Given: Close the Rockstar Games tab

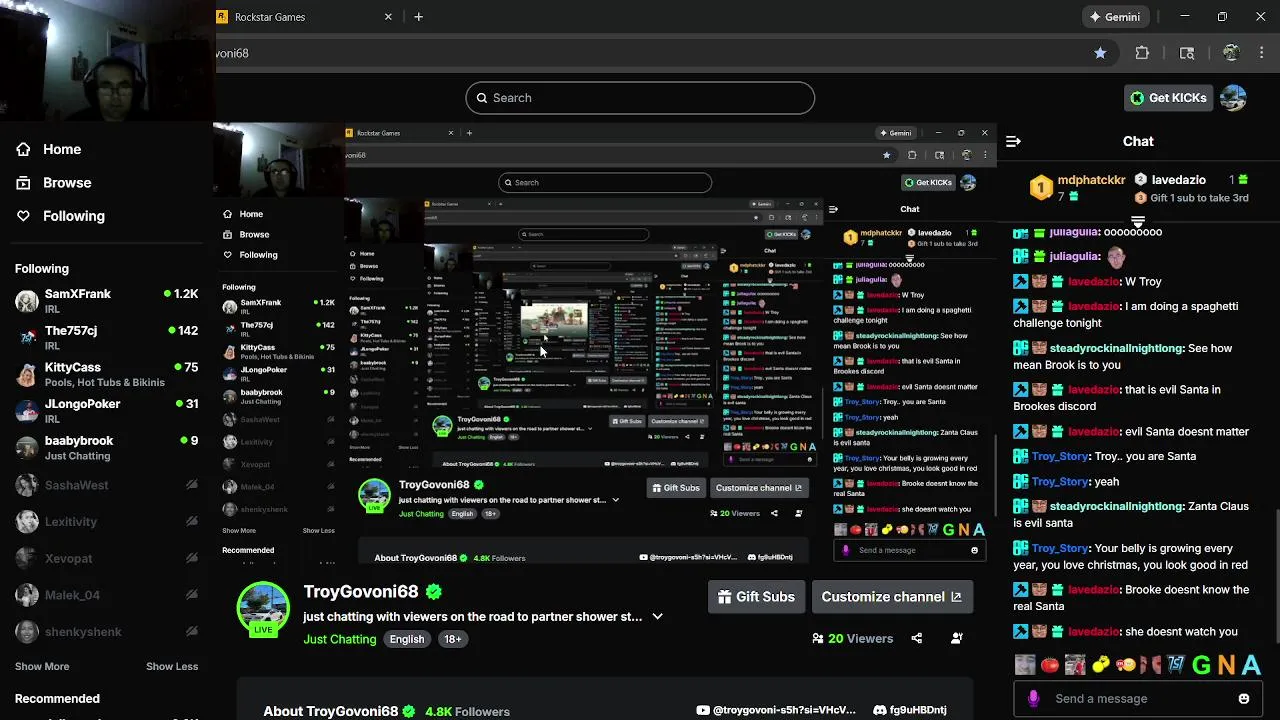Looking at the screenshot, I should coord(389,17).
